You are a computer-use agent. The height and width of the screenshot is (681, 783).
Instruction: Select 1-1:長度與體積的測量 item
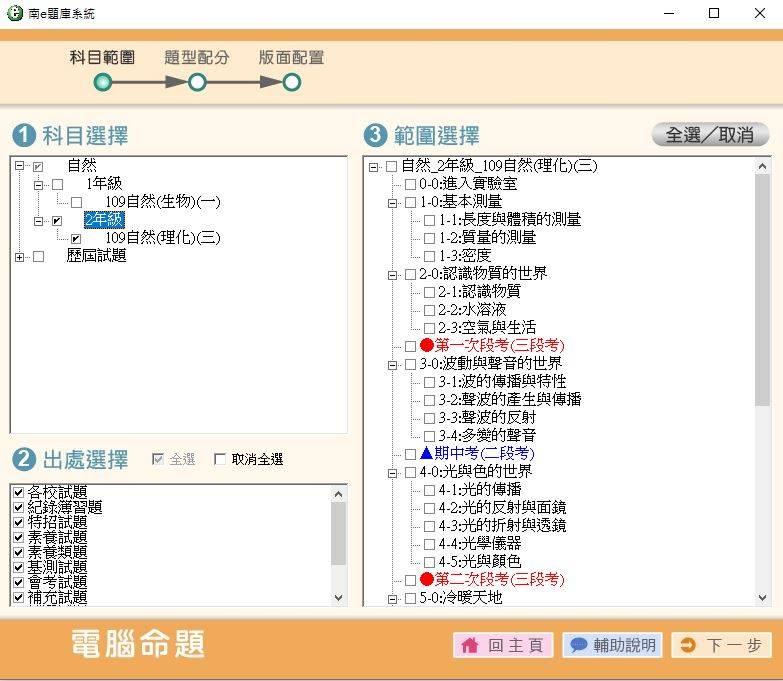click(x=510, y=219)
